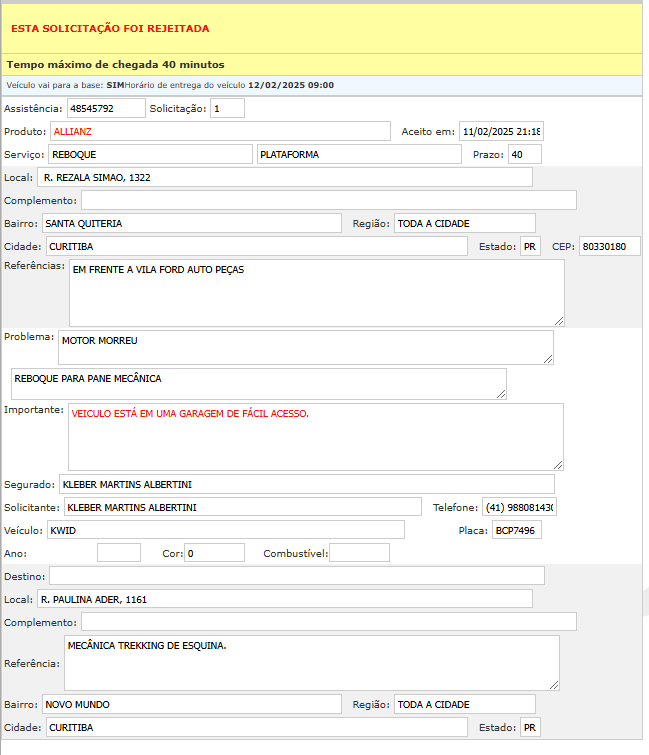Click the Segurado name field
The image size is (649, 755).
point(306,484)
